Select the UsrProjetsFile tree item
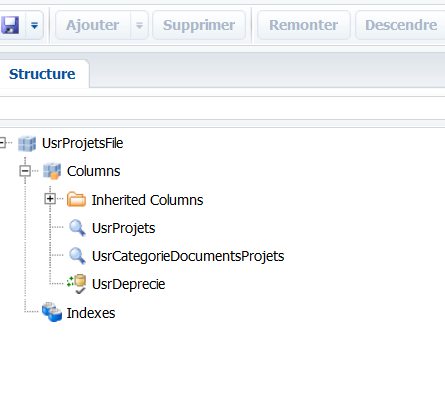 tap(82, 143)
